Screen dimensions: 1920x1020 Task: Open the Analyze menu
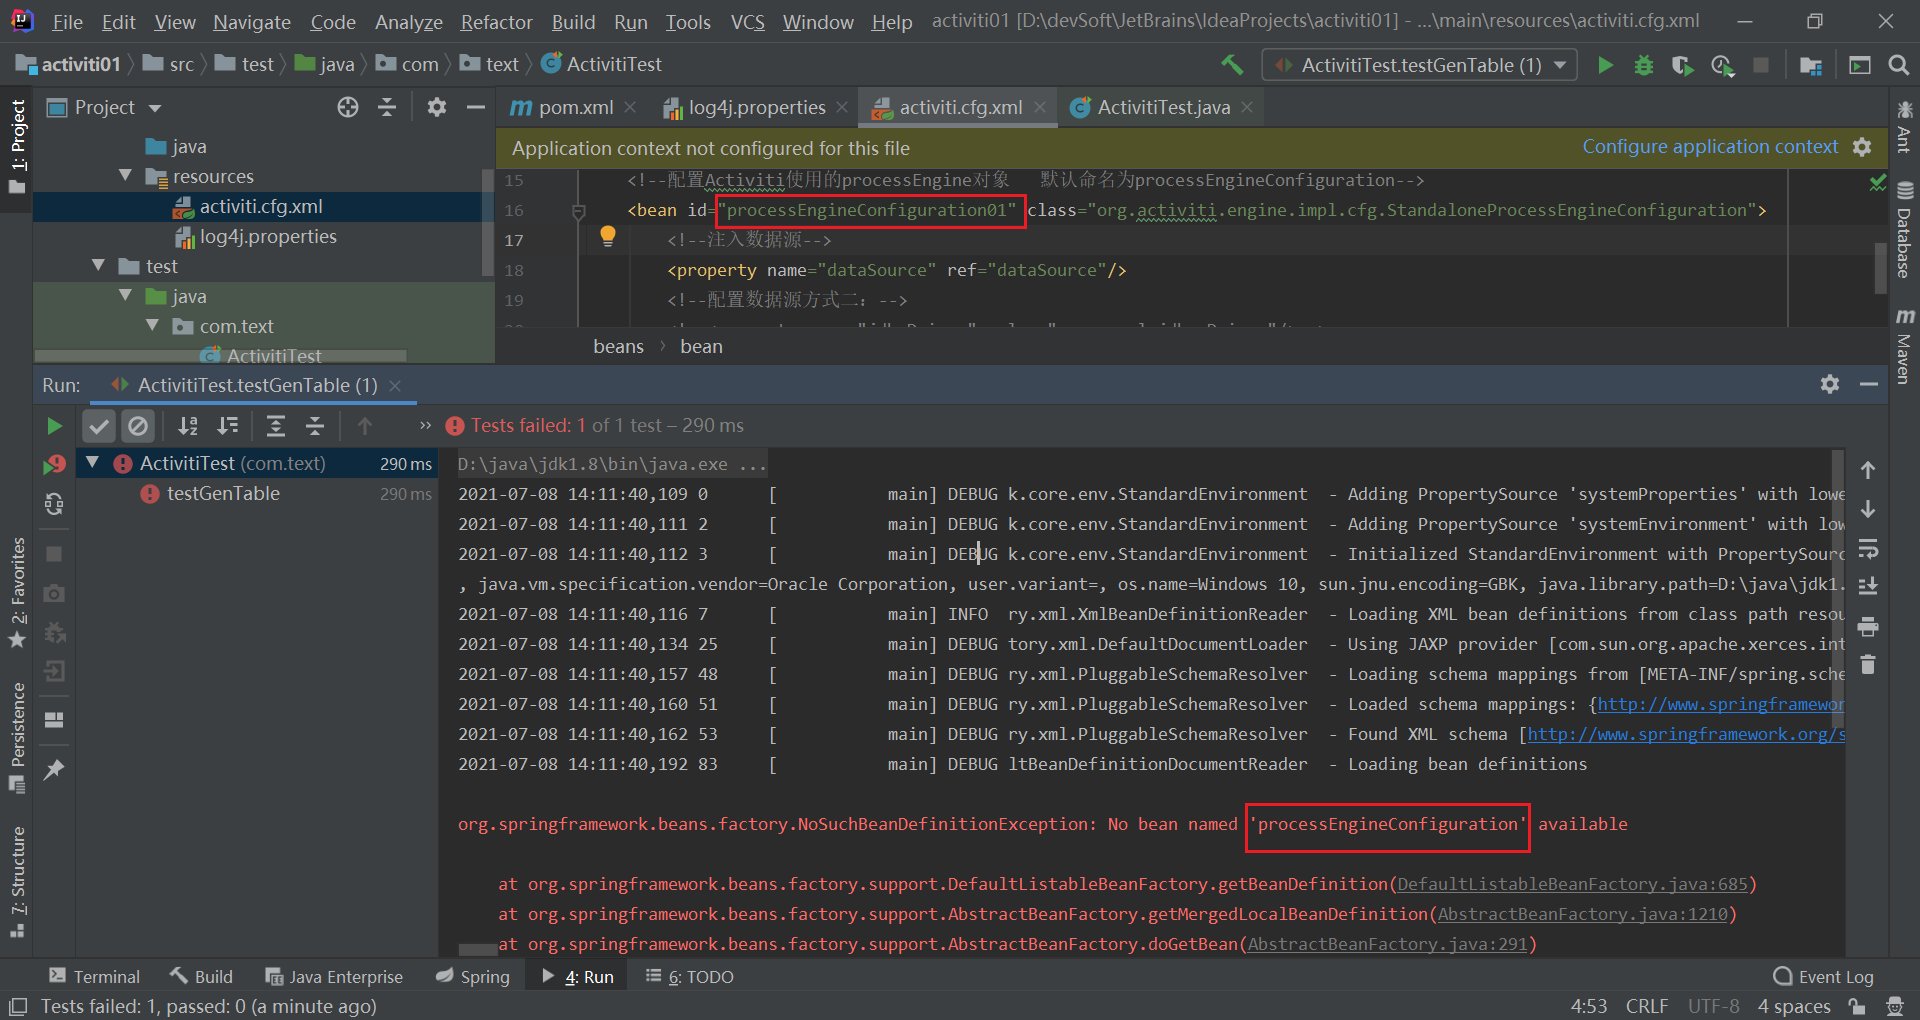click(408, 22)
